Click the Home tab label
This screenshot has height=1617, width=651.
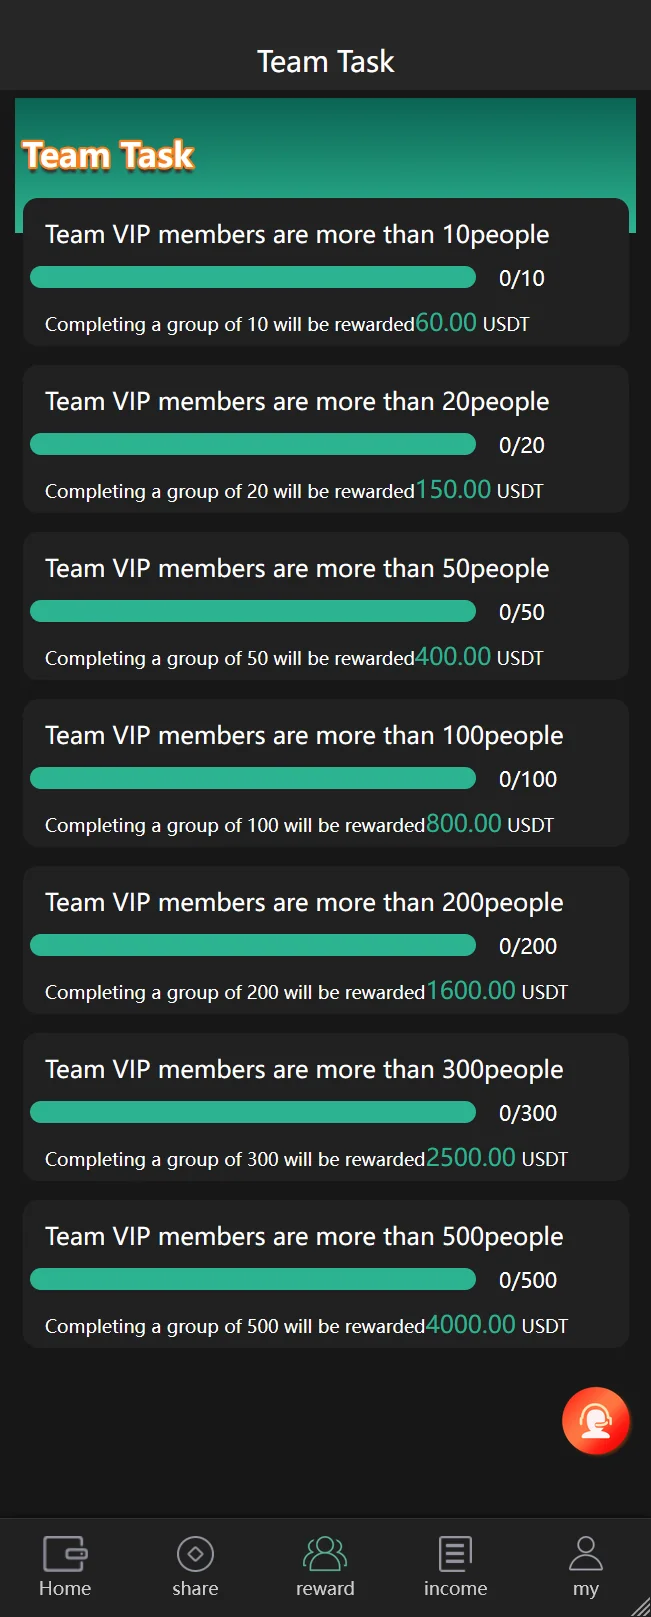click(x=65, y=1588)
